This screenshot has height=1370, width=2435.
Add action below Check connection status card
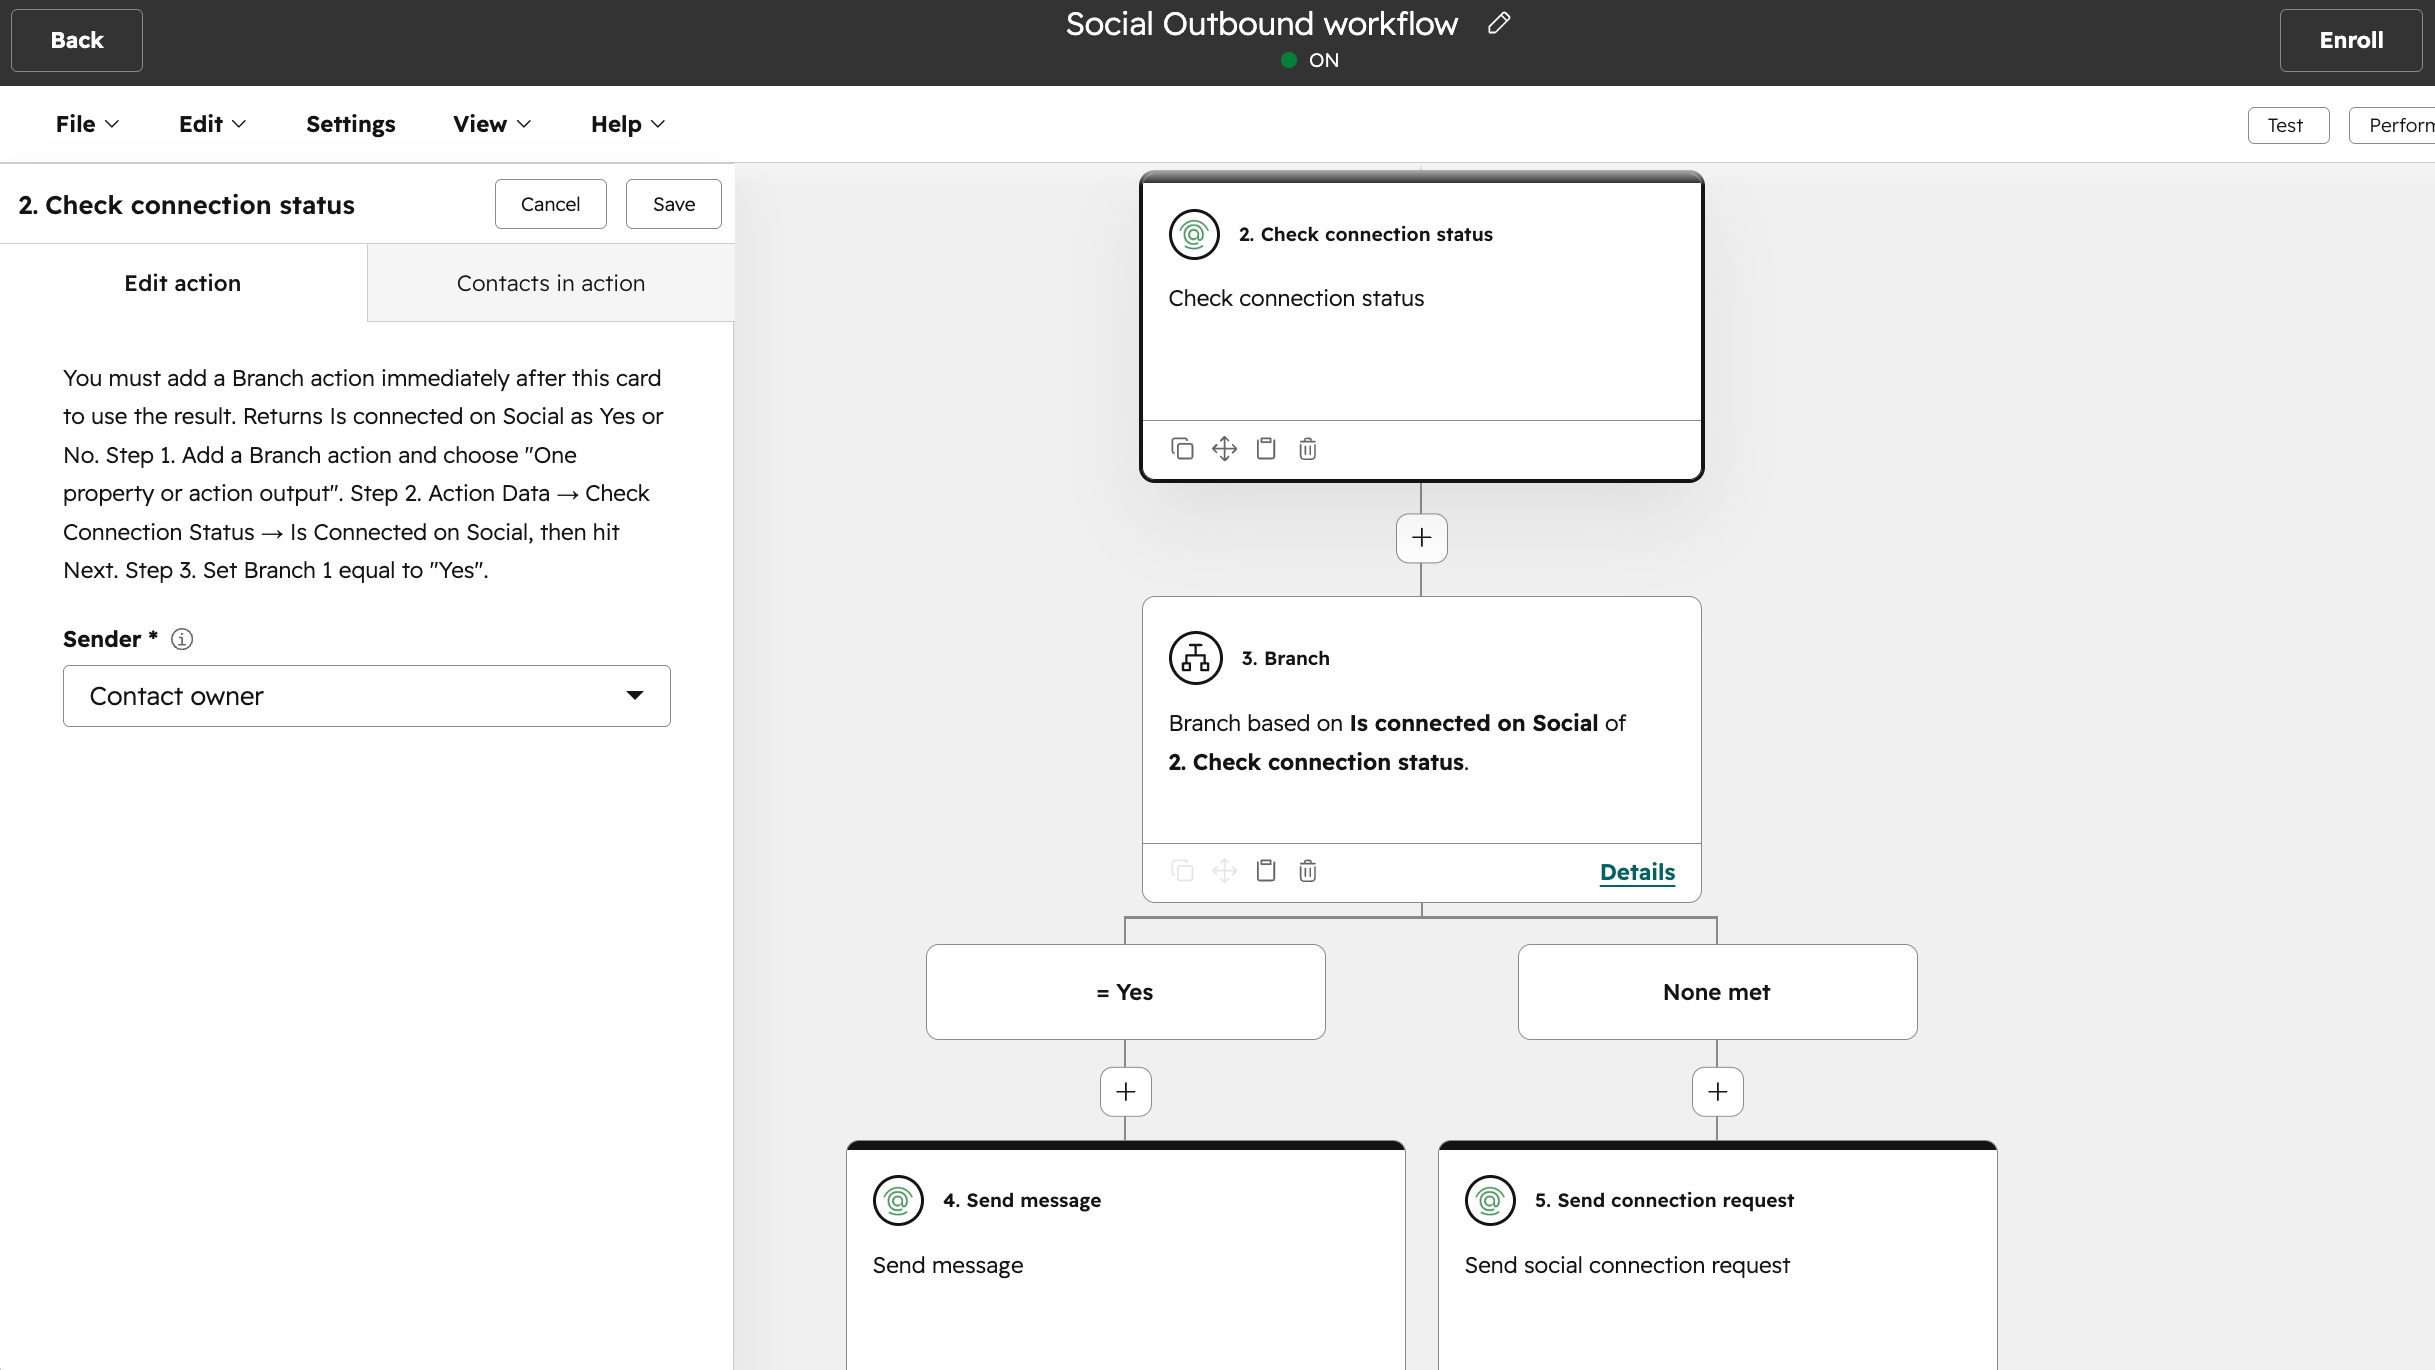point(1421,538)
